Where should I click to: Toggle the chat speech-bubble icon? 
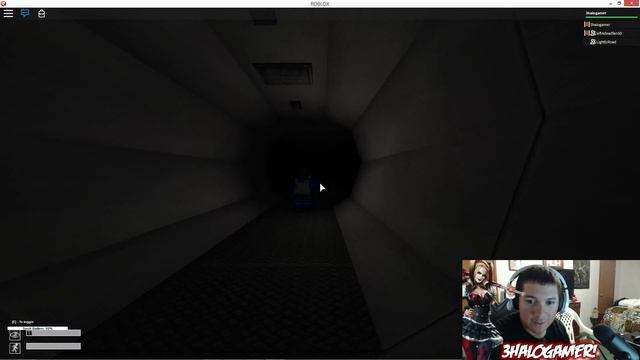point(25,13)
